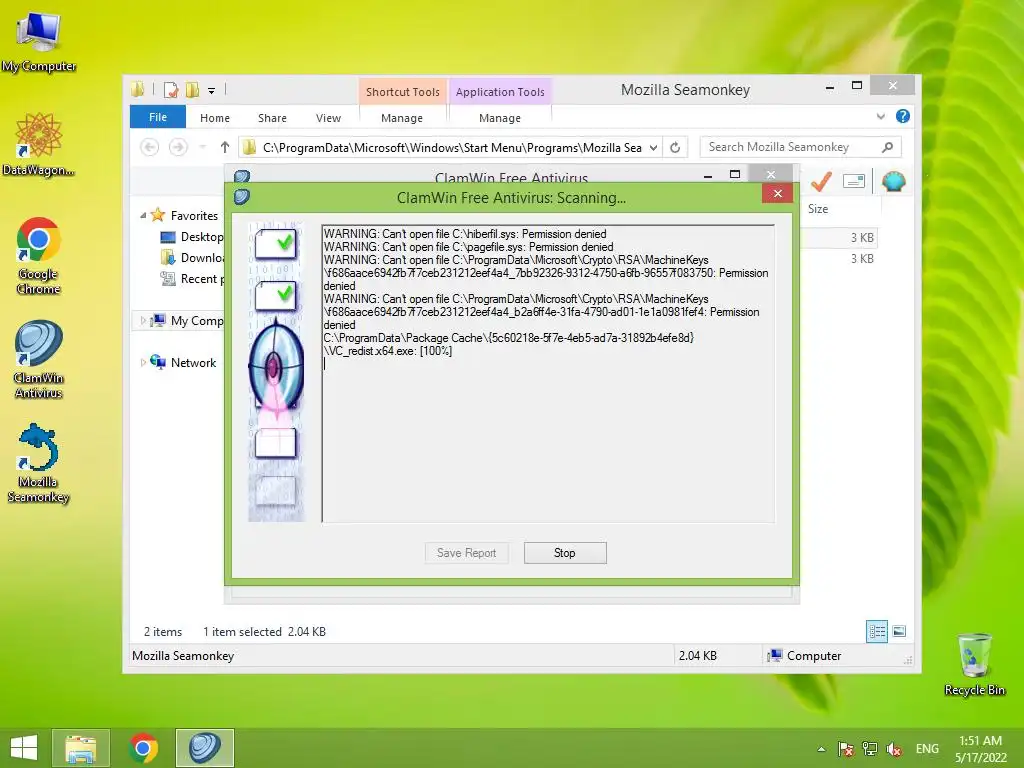Click ClamWin toolbar orange checkmark icon

point(821,182)
